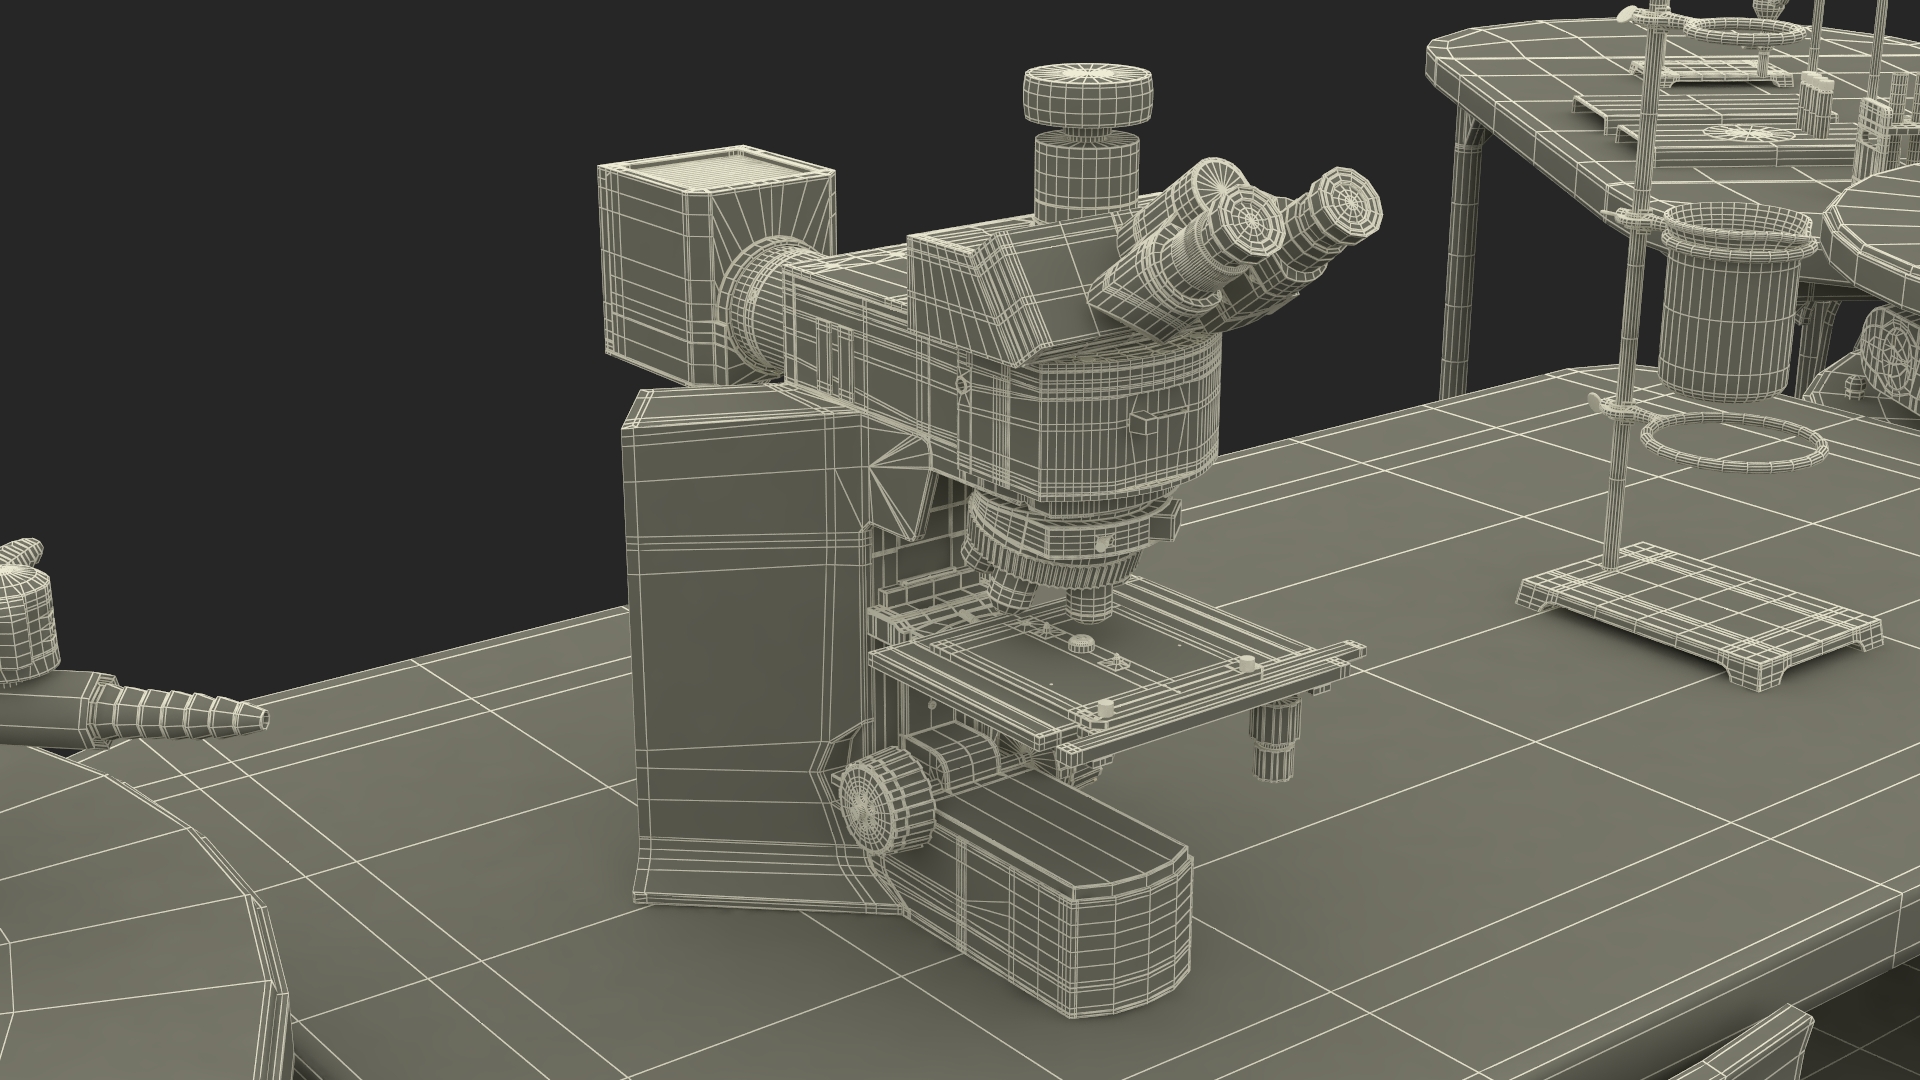This screenshot has width=1920, height=1080.
Task: Select the microscope's square camera housing
Action: pyautogui.click(x=715, y=264)
